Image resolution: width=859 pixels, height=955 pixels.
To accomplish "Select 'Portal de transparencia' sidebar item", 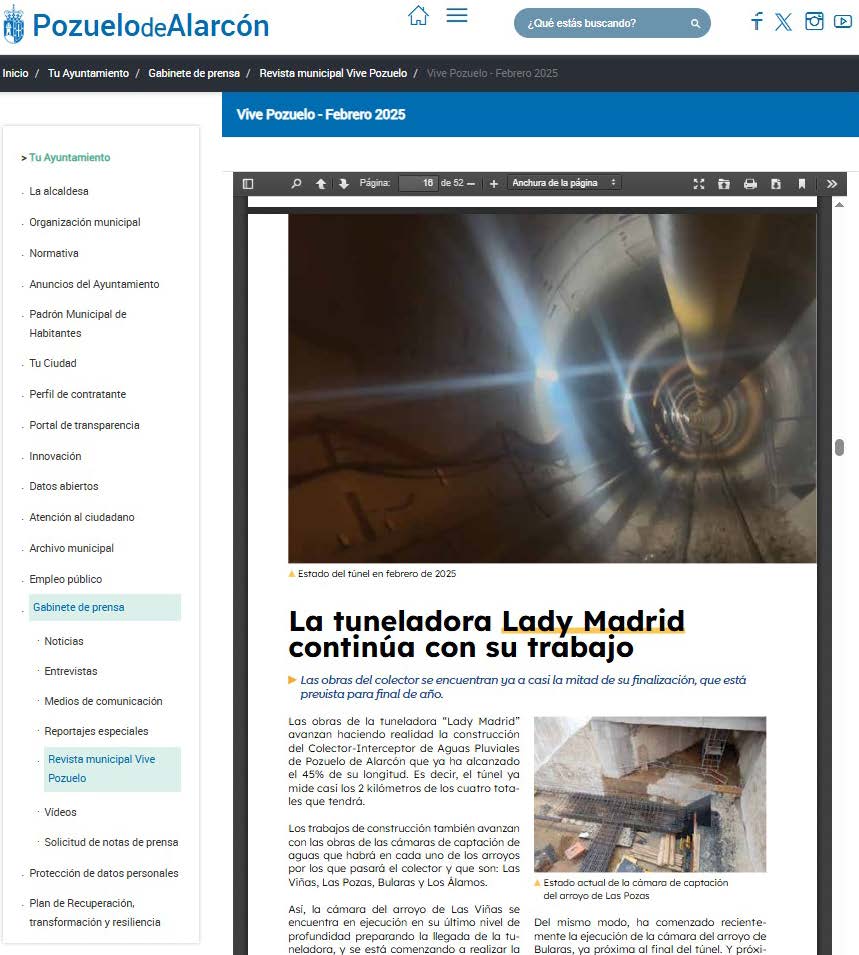I will point(84,425).
